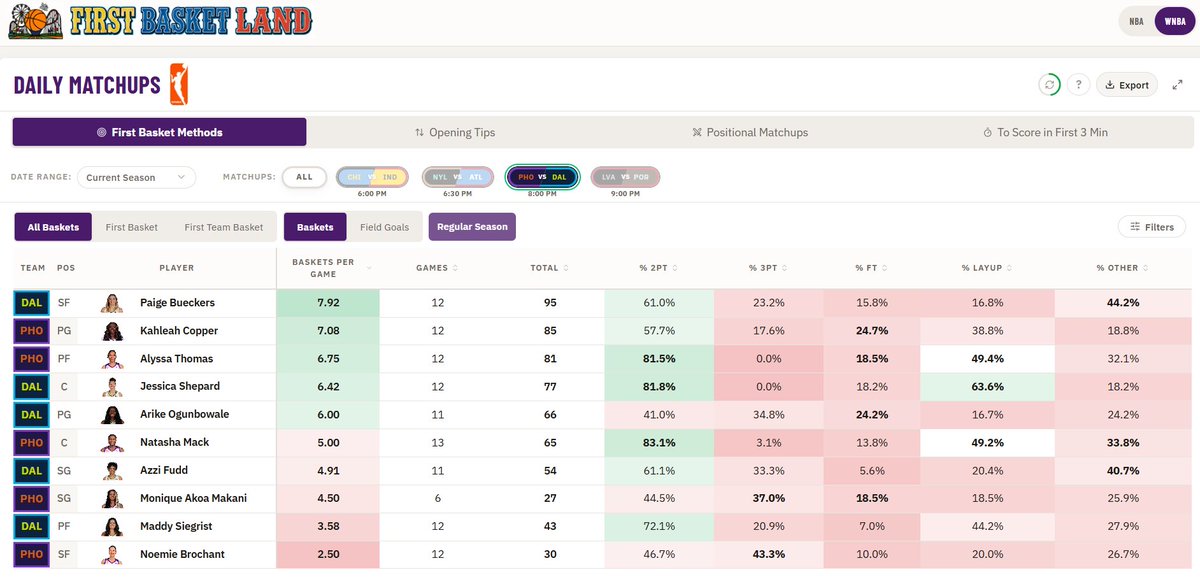Sort by Baskets Per Game column
The height and width of the screenshot is (577, 1200).
point(328,268)
